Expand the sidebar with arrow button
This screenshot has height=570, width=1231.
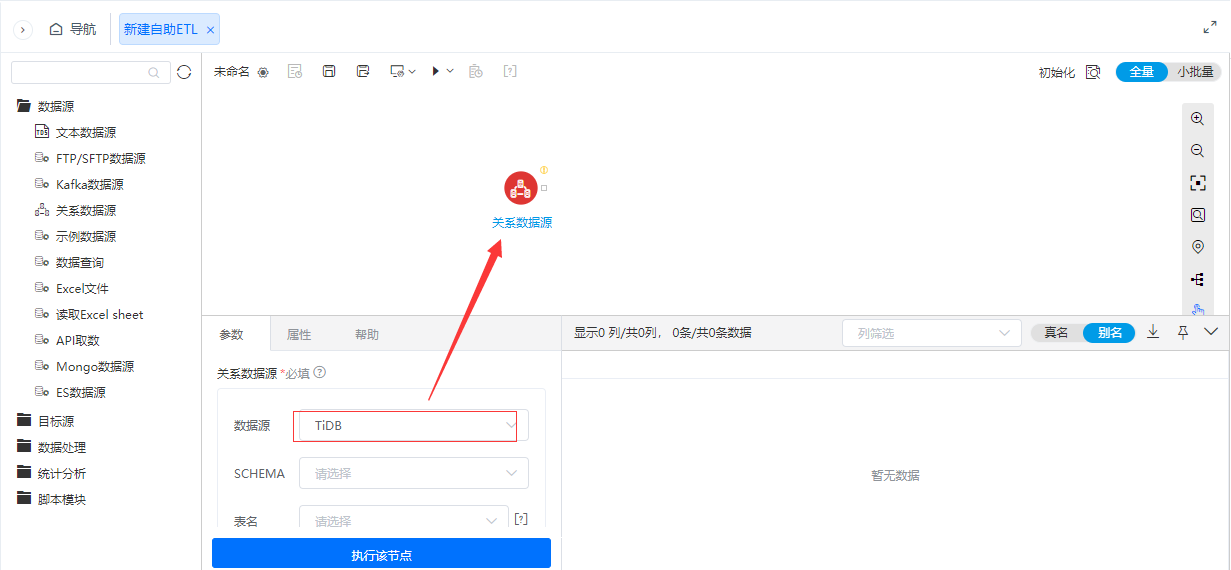click(23, 30)
